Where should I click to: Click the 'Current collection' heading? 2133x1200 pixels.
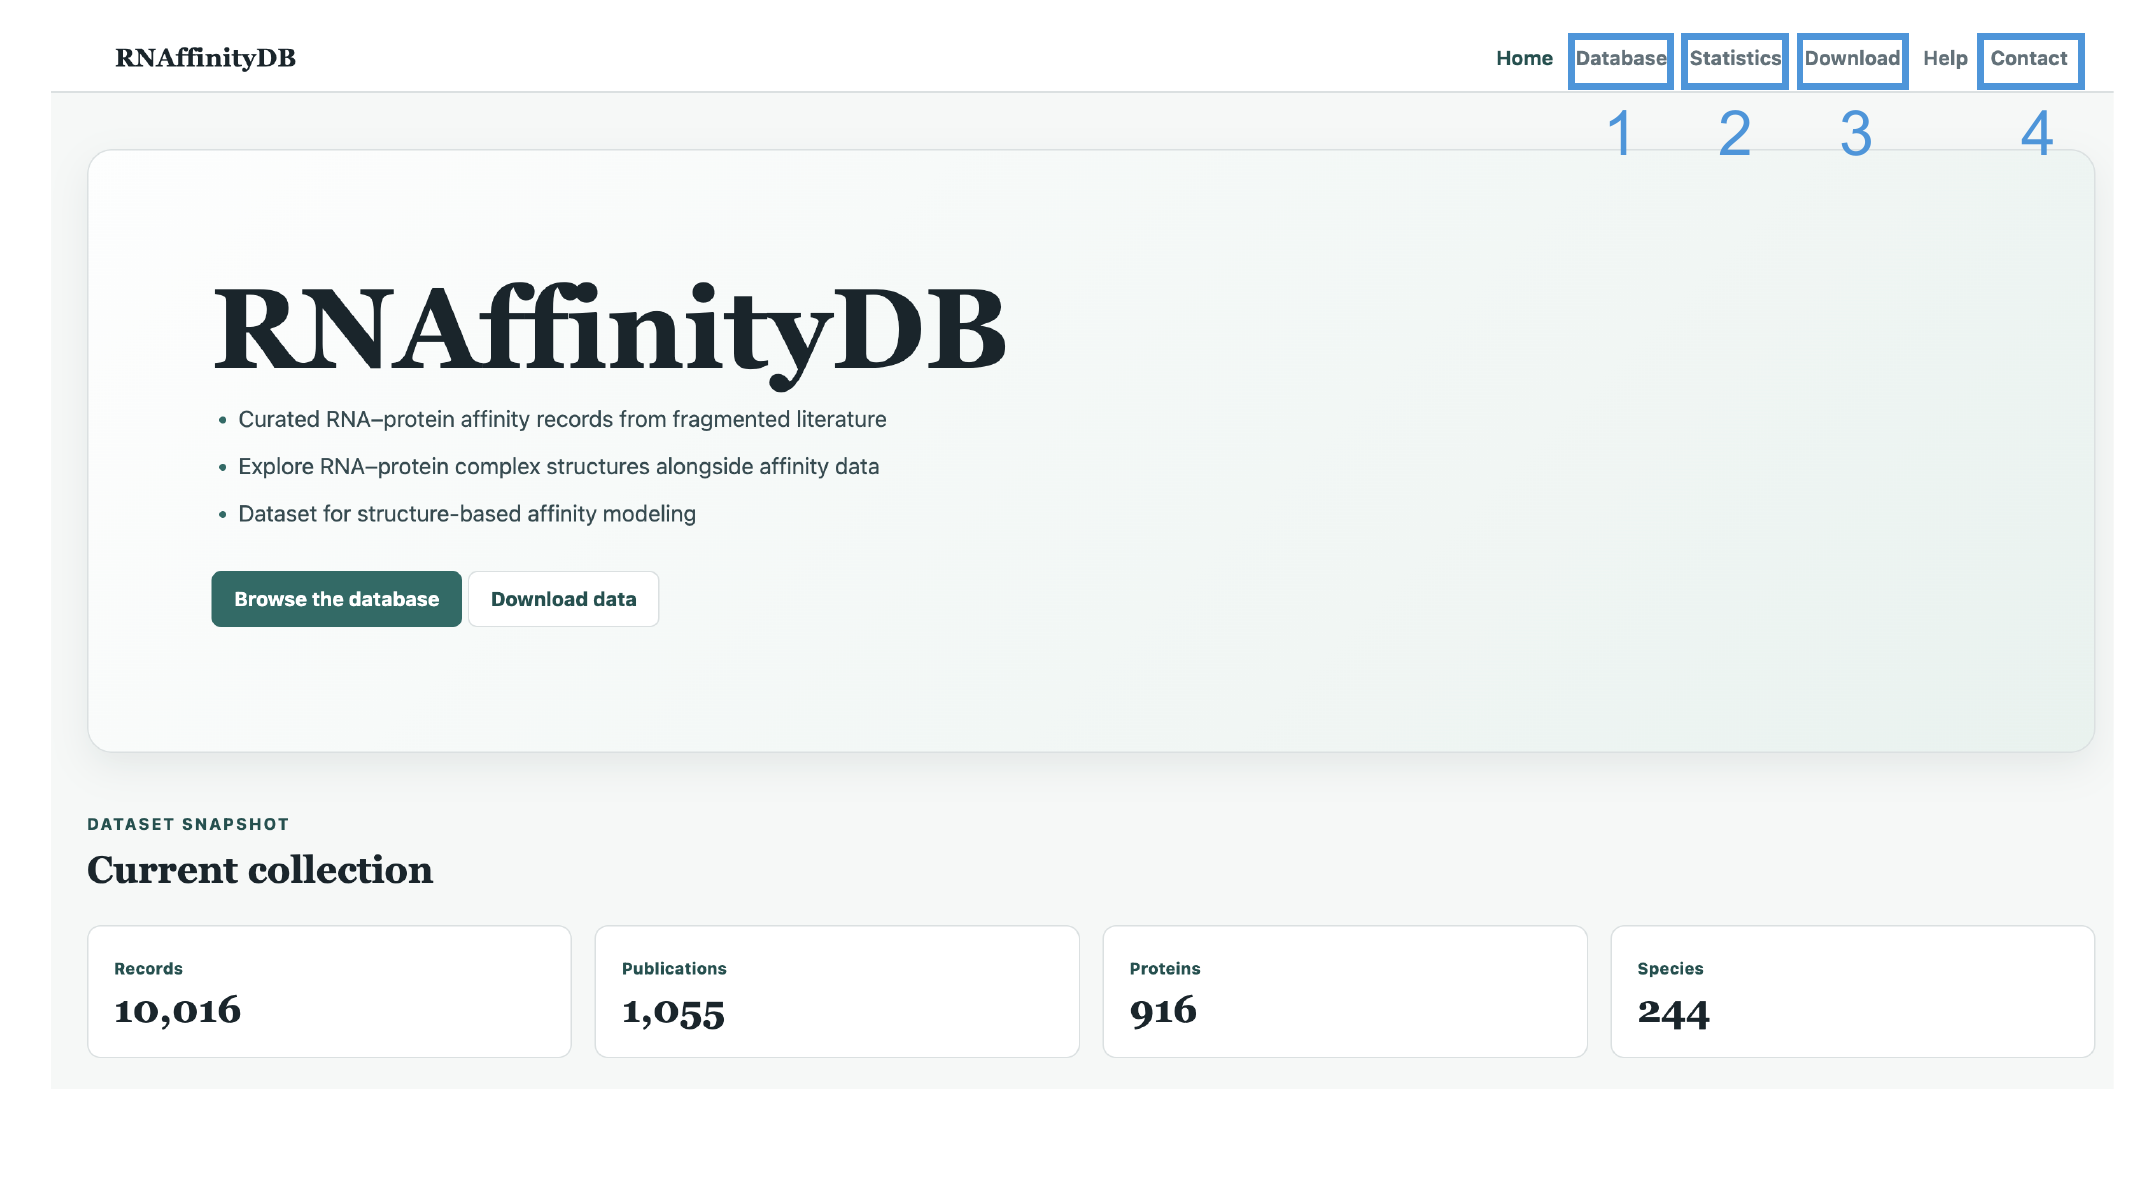(260, 870)
